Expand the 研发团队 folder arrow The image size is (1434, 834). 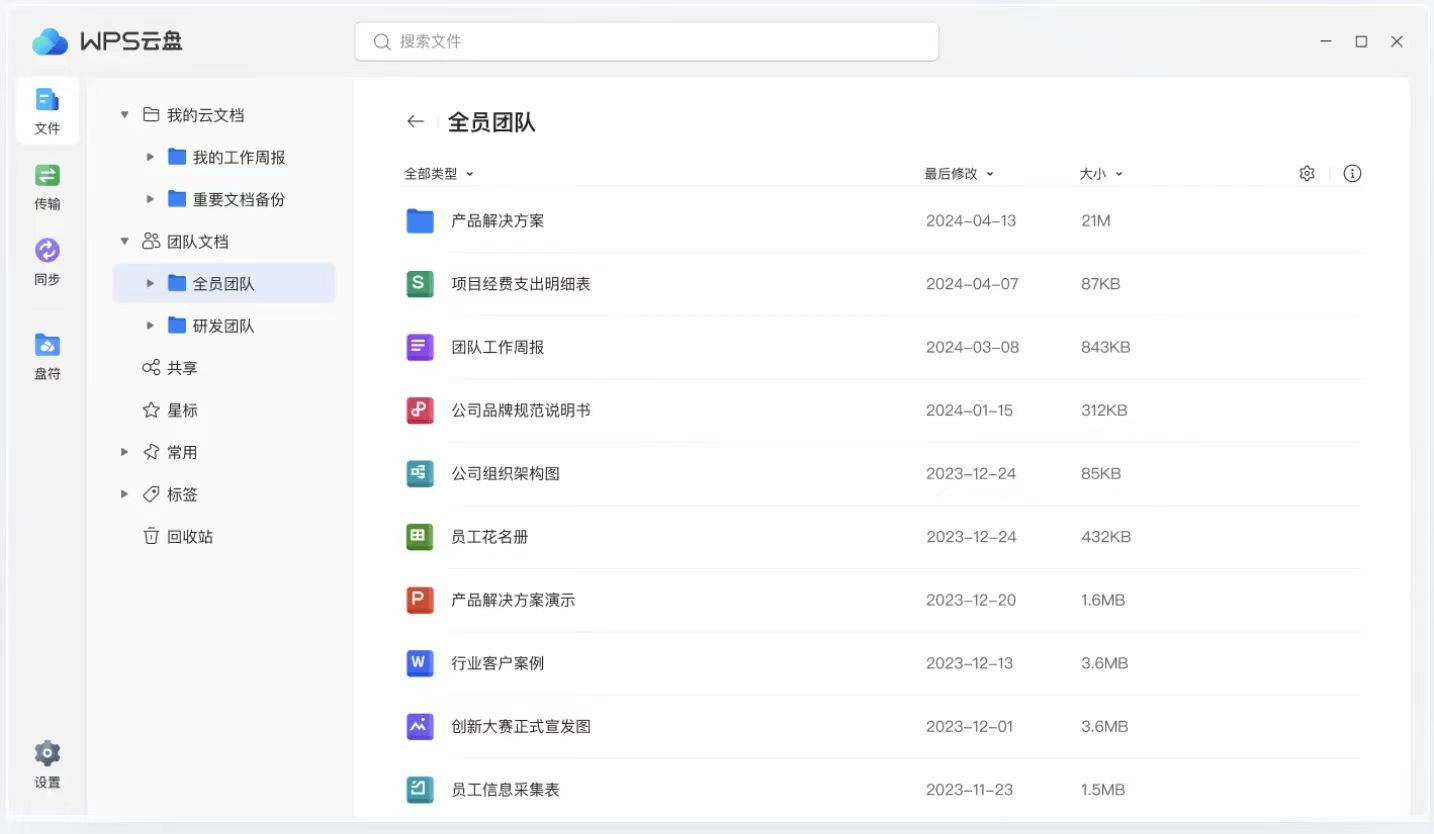[x=150, y=326]
